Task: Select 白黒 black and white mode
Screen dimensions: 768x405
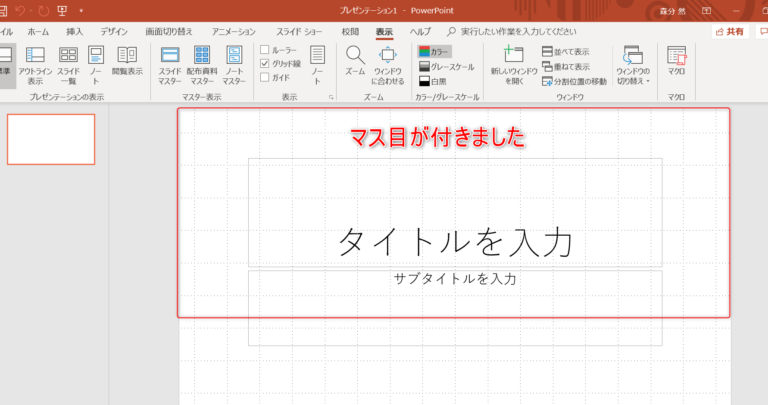Action: coord(433,81)
